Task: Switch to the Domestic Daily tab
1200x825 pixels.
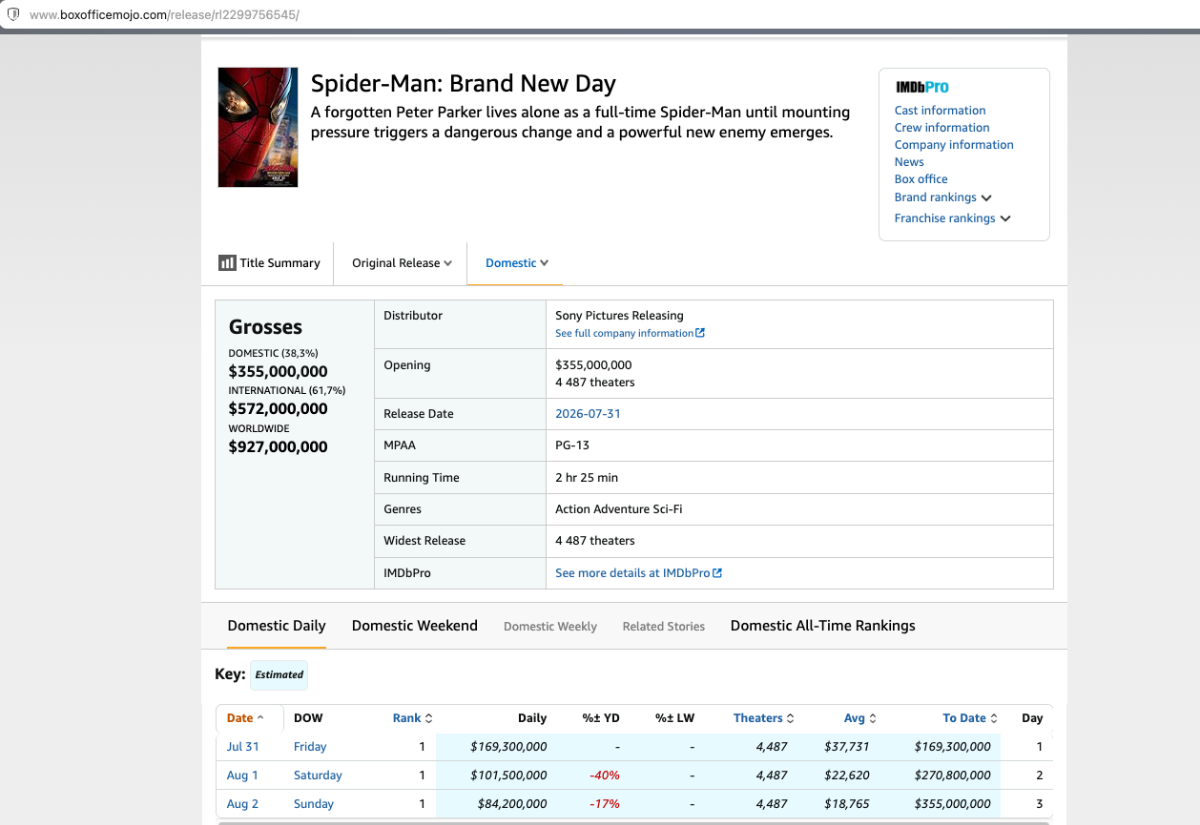Action: pos(277,626)
